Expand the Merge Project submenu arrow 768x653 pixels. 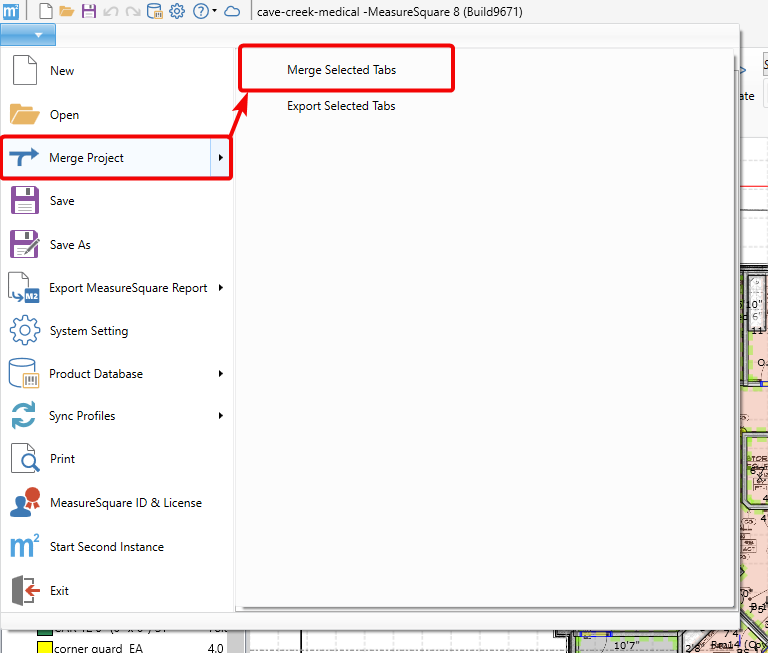220,158
